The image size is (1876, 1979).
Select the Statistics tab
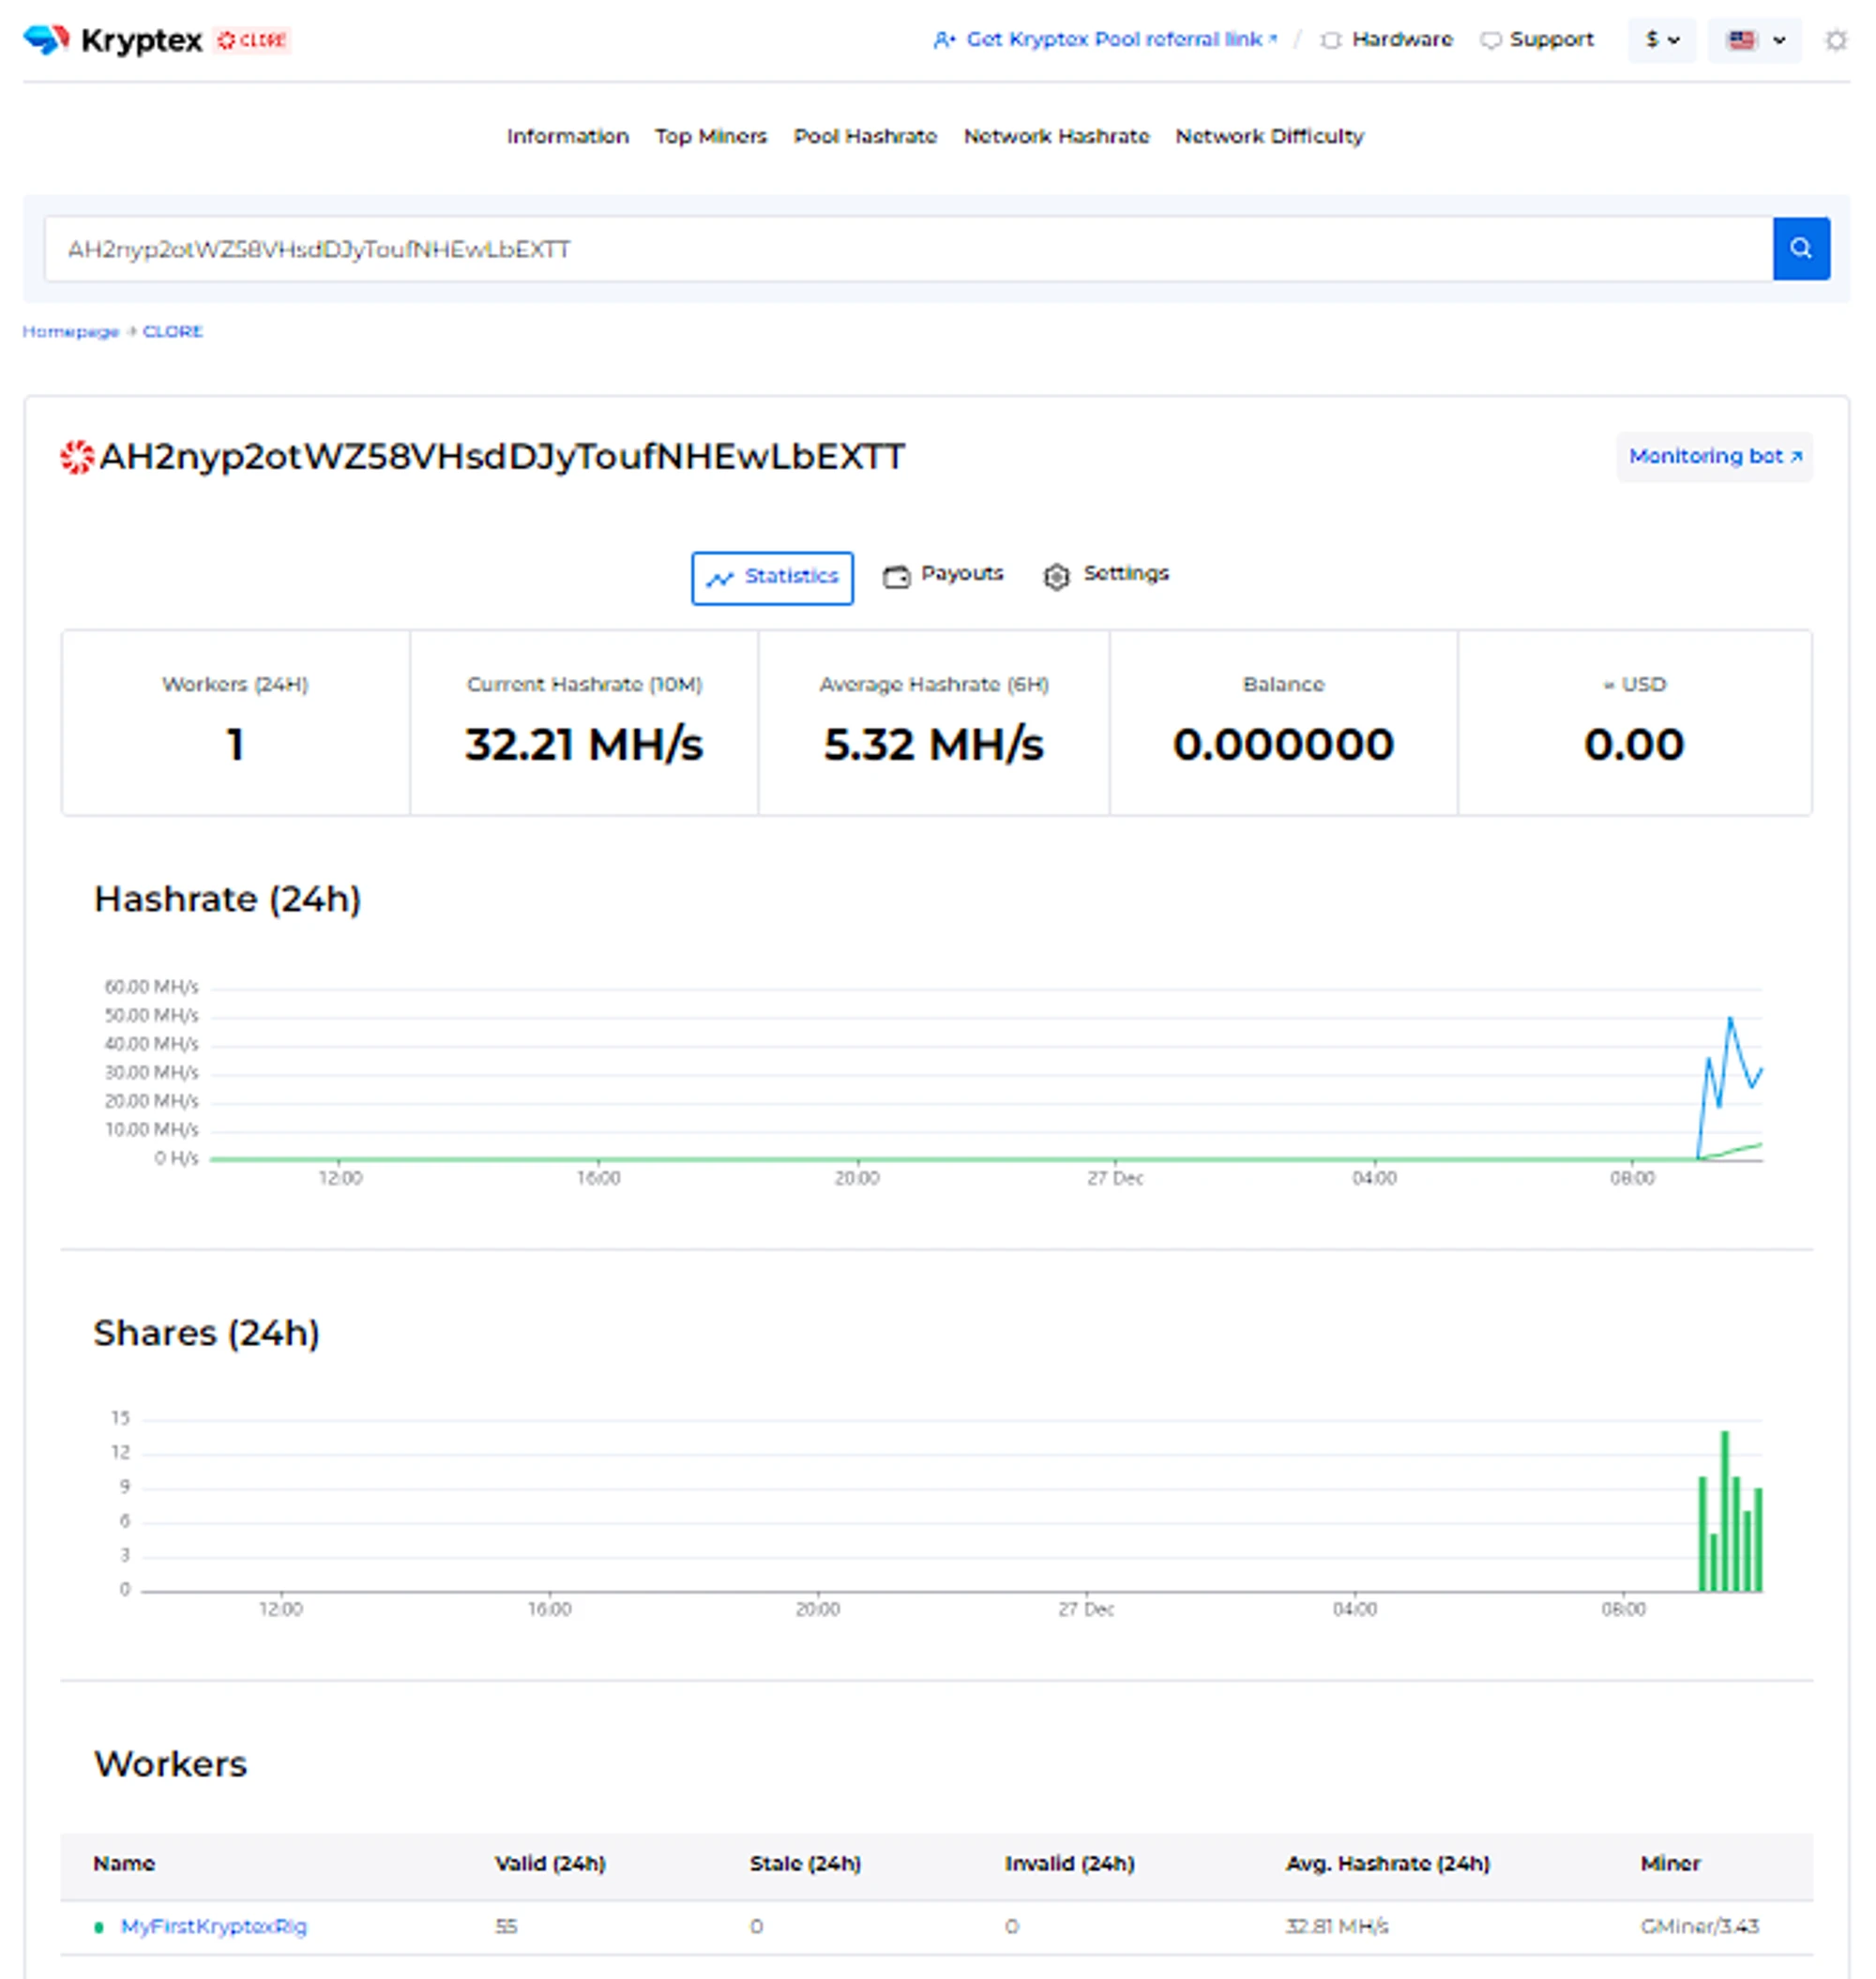772,577
